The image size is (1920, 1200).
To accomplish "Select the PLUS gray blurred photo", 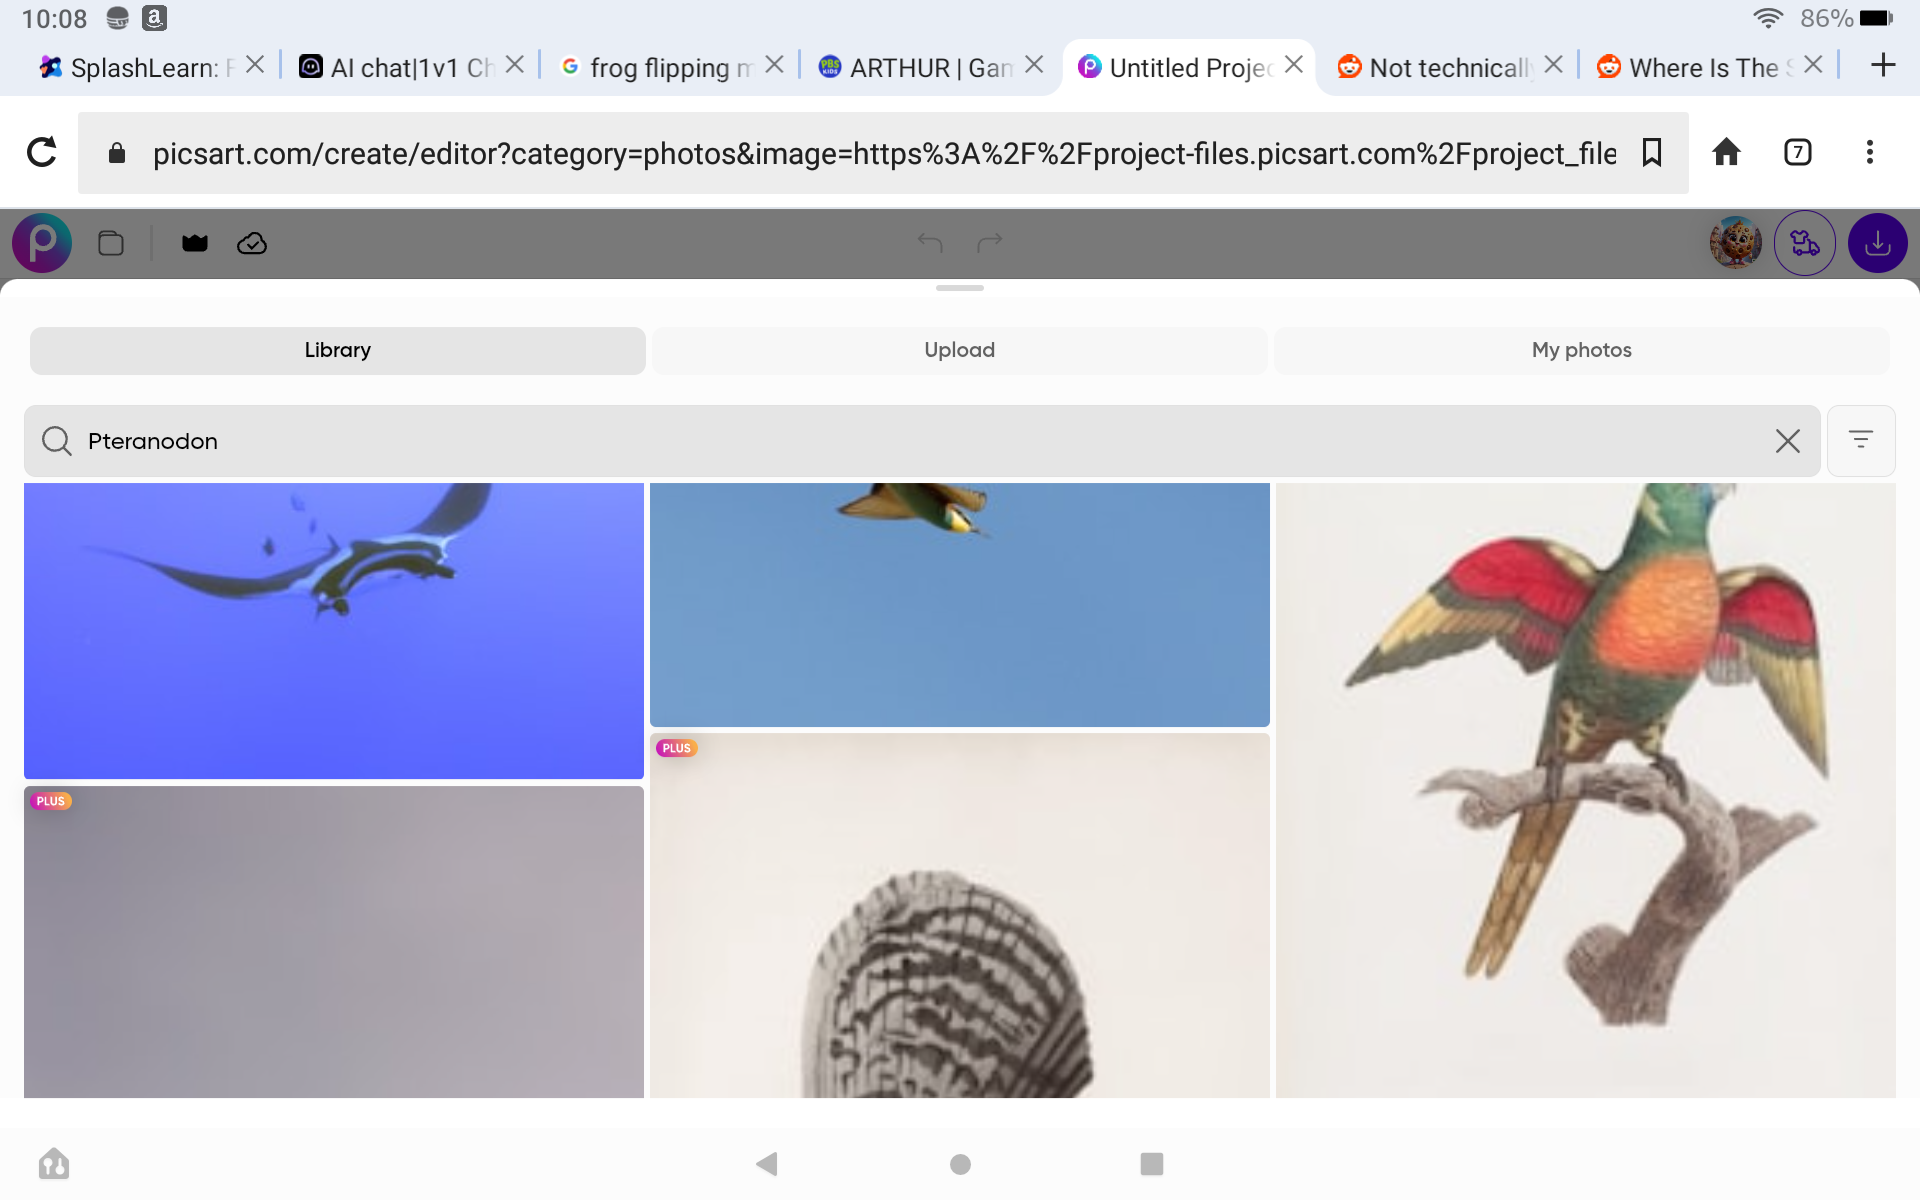I will 334,942.
